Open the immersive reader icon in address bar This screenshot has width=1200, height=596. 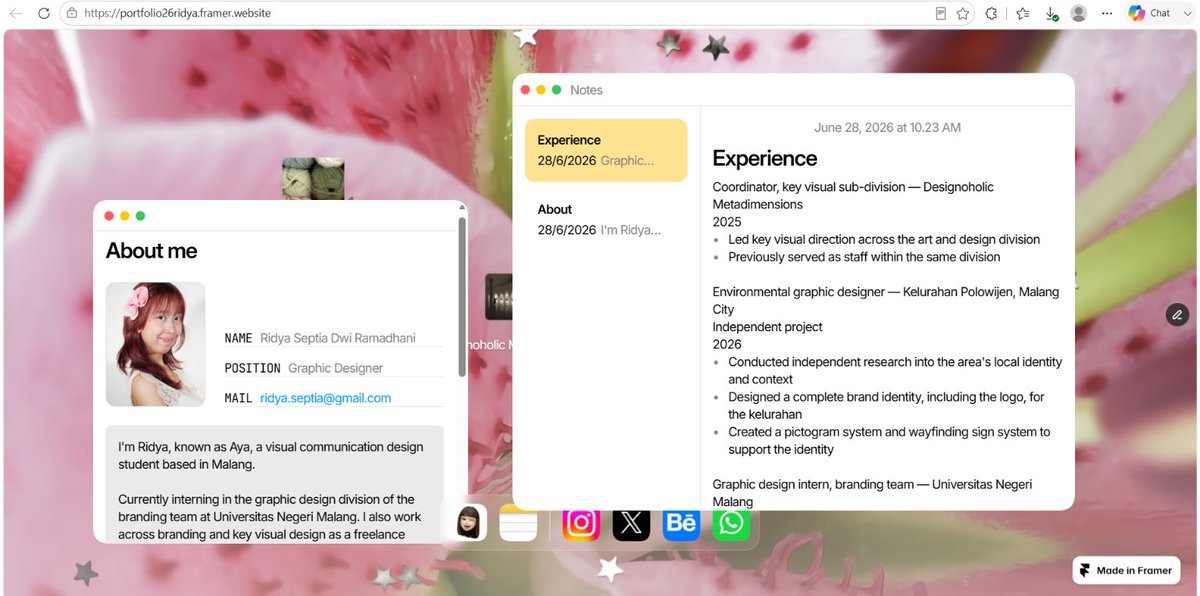940,14
